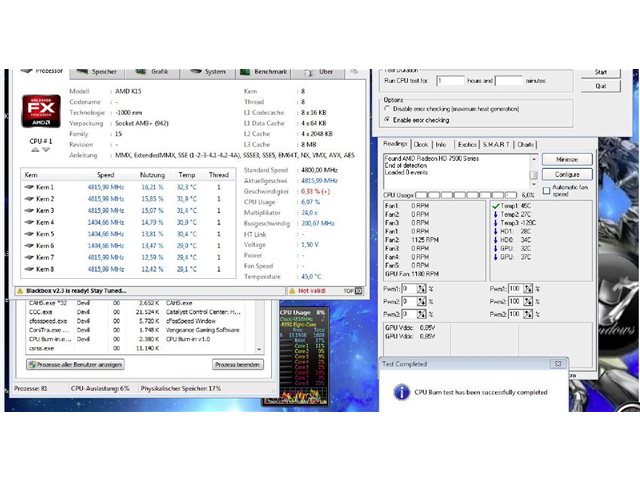Viewport: 640px width, 480px height.
Task: Click Prozess beenden button
Action: [238, 364]
